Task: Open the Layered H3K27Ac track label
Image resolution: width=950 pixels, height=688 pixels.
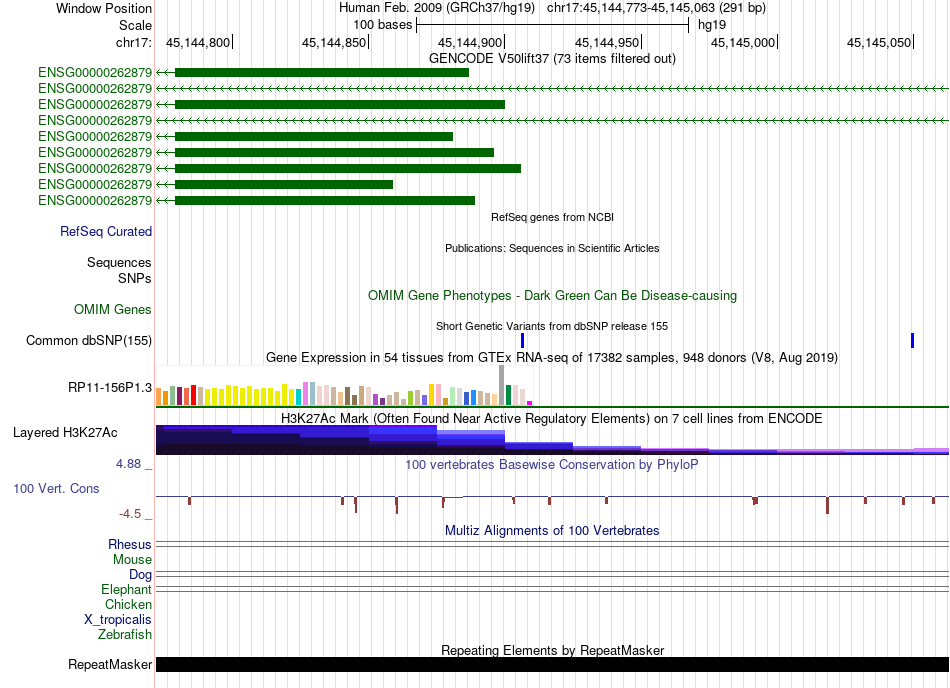Action: (65, 432)
